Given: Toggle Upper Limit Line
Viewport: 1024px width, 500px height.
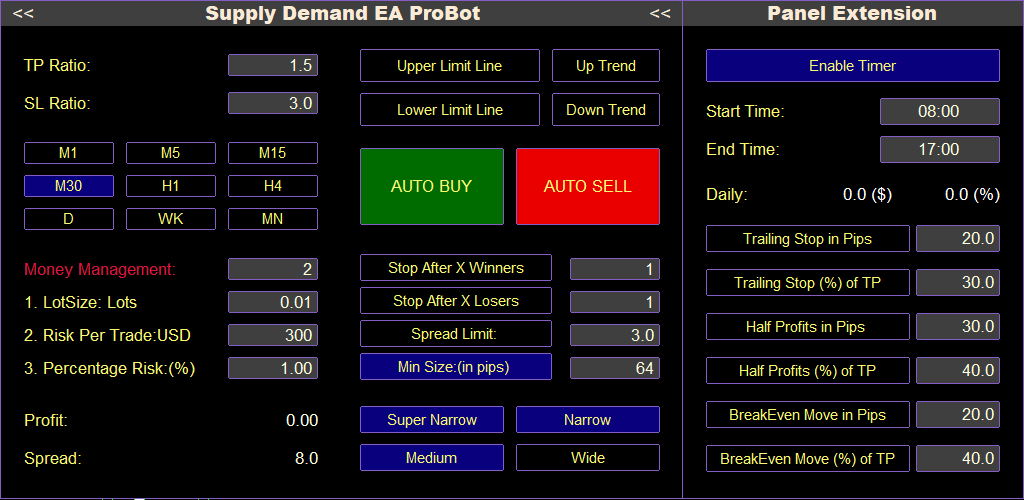Looking at the screenshot, I should (x=449, y=66).
